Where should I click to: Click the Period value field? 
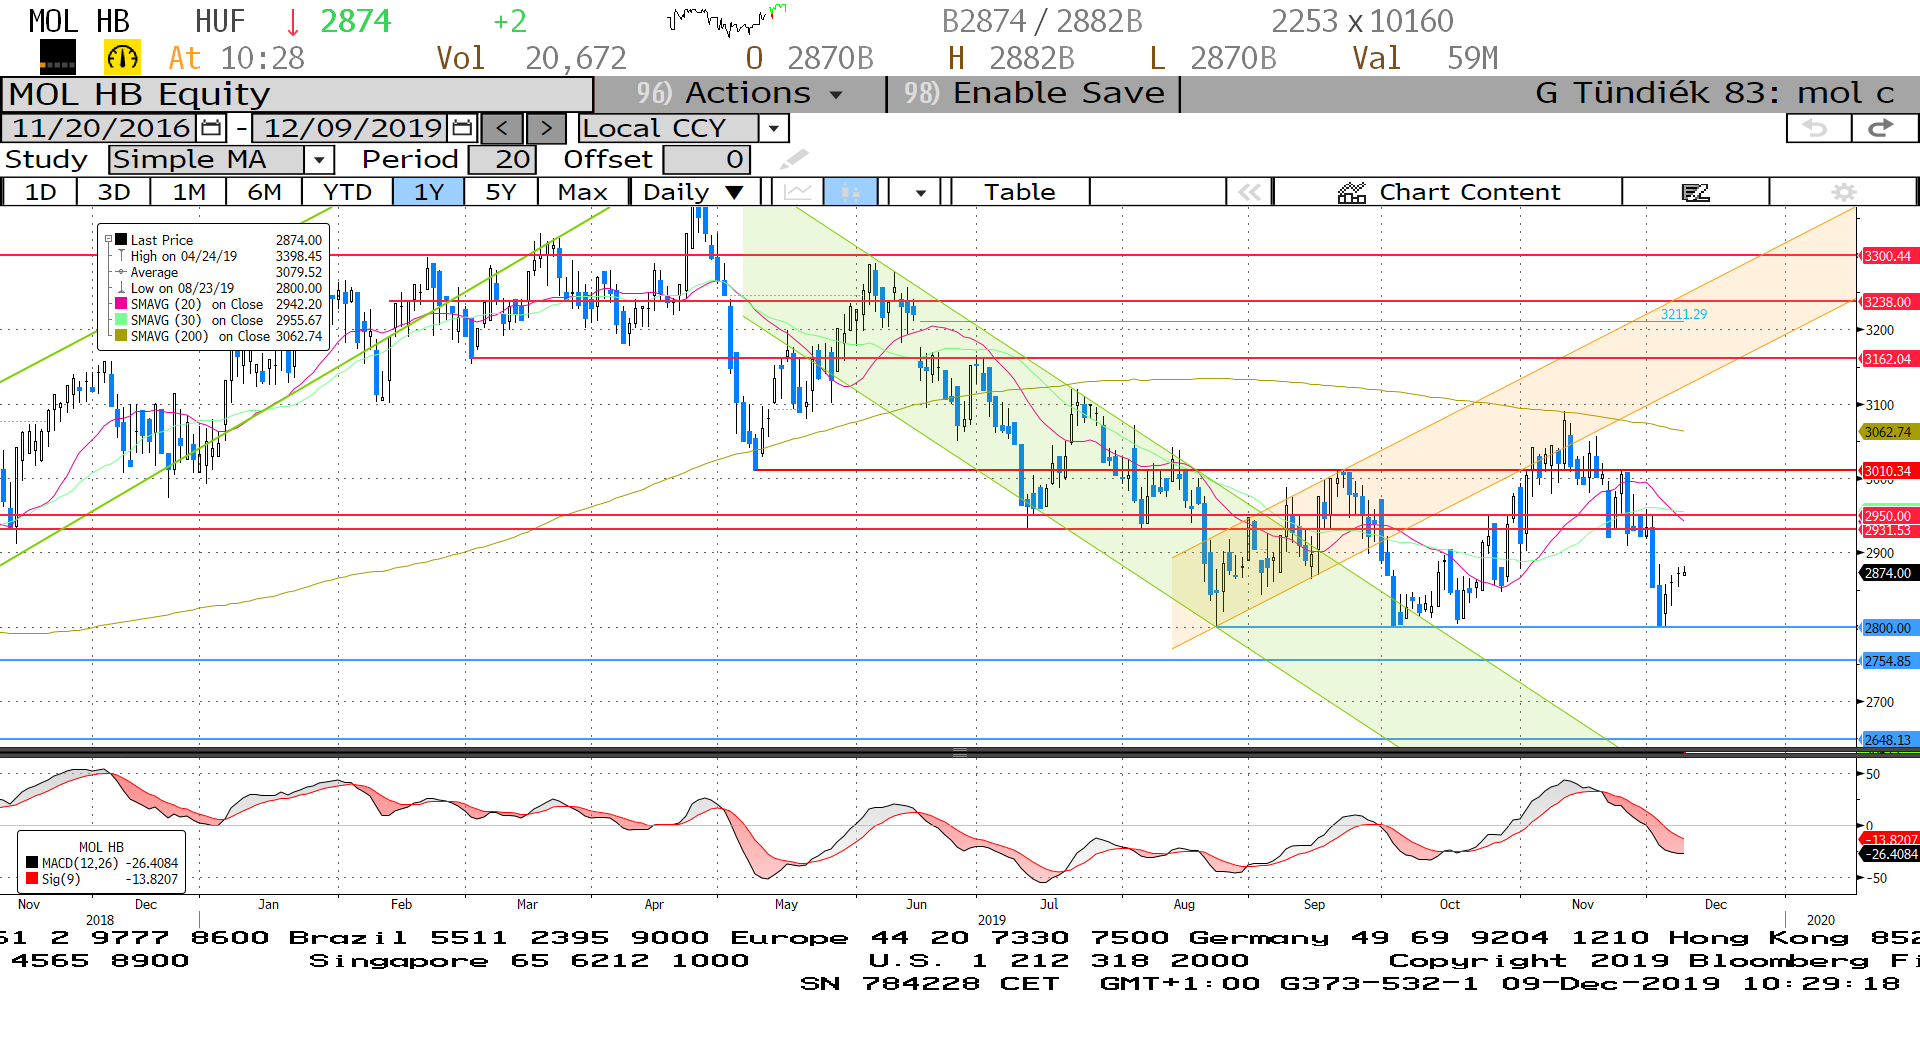point(502,159)
